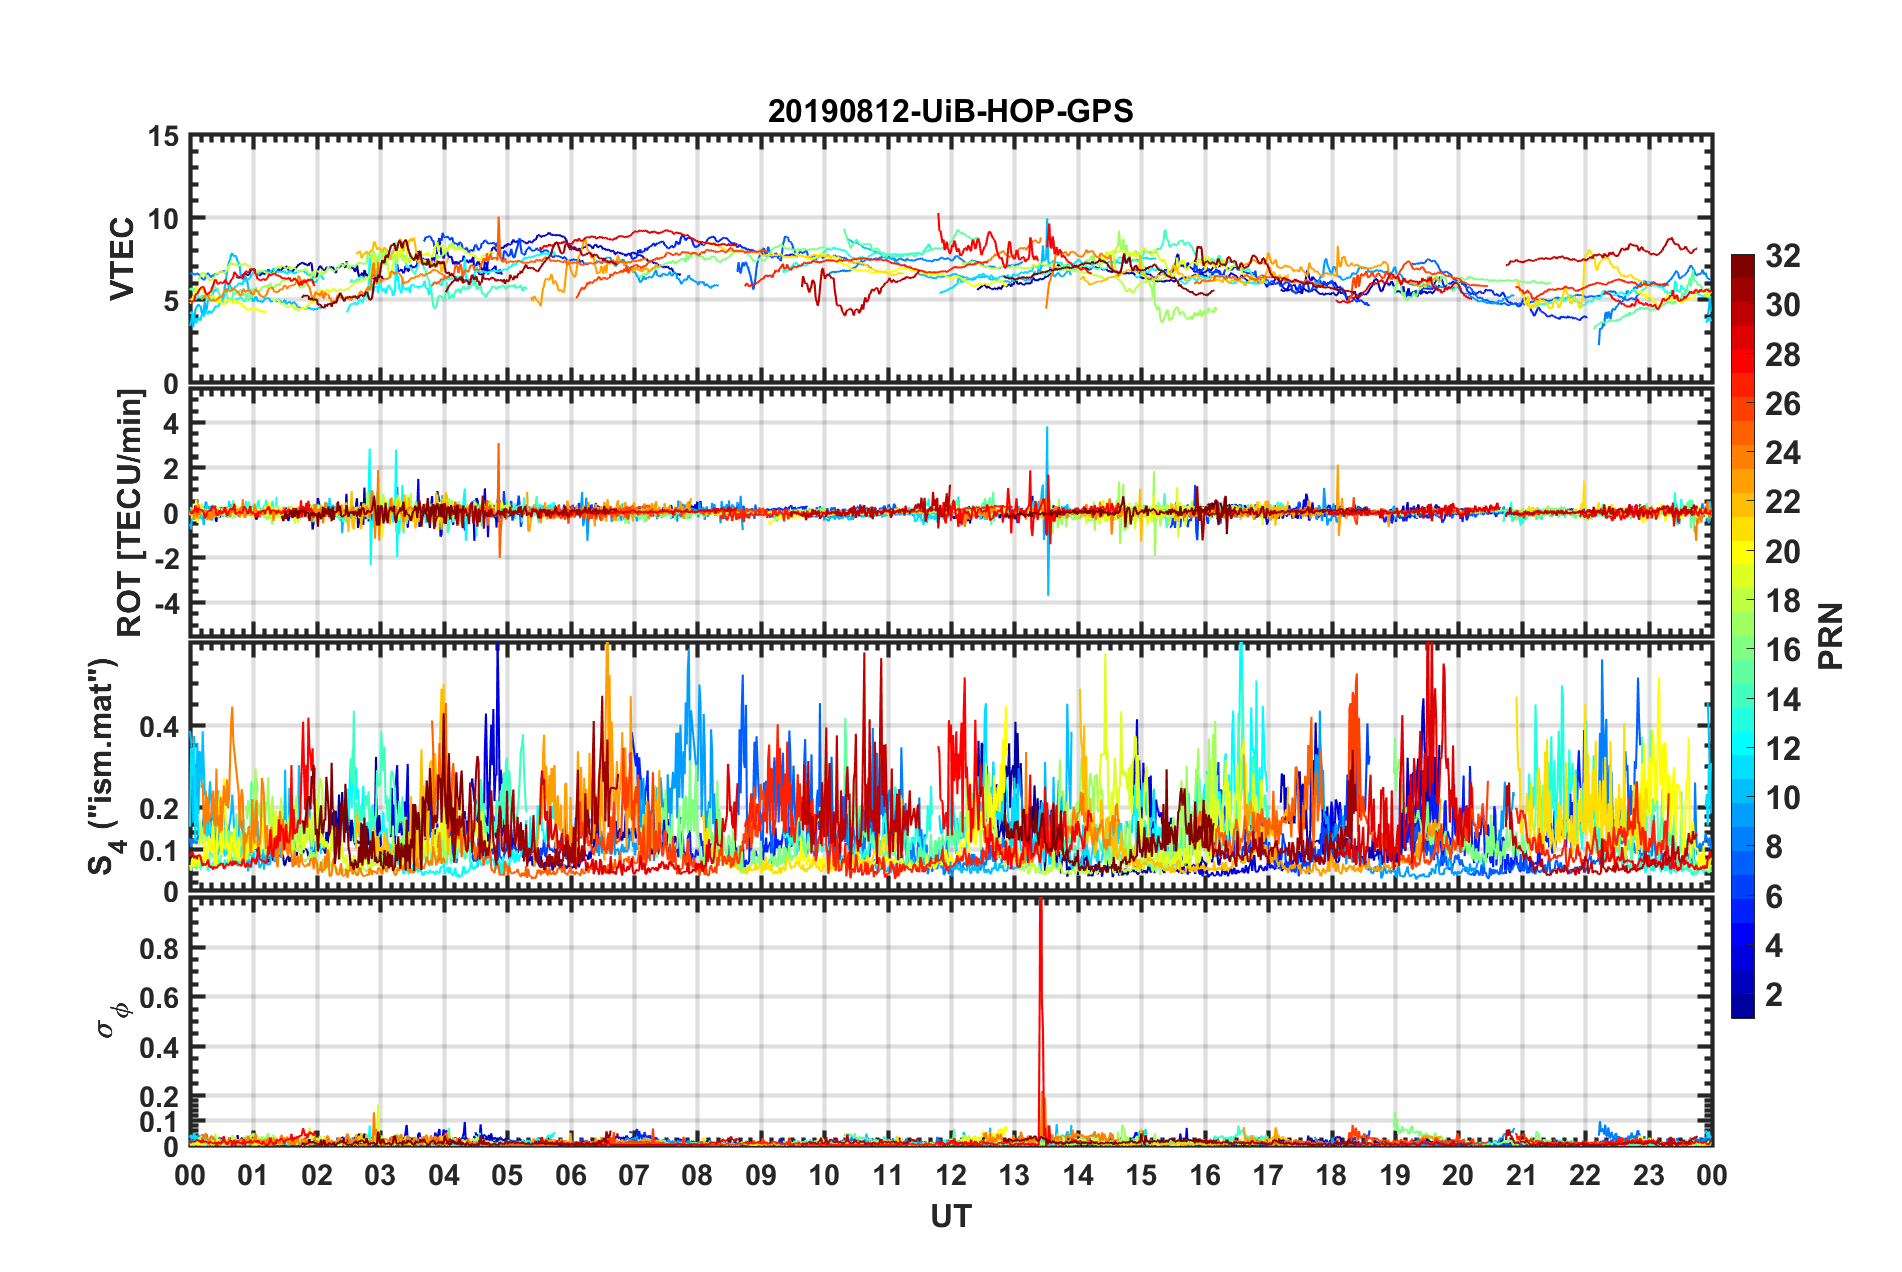Select colorbar tick label 32
The height and width of the screenshot is (1272, 1902).
tap(1782, 256)
